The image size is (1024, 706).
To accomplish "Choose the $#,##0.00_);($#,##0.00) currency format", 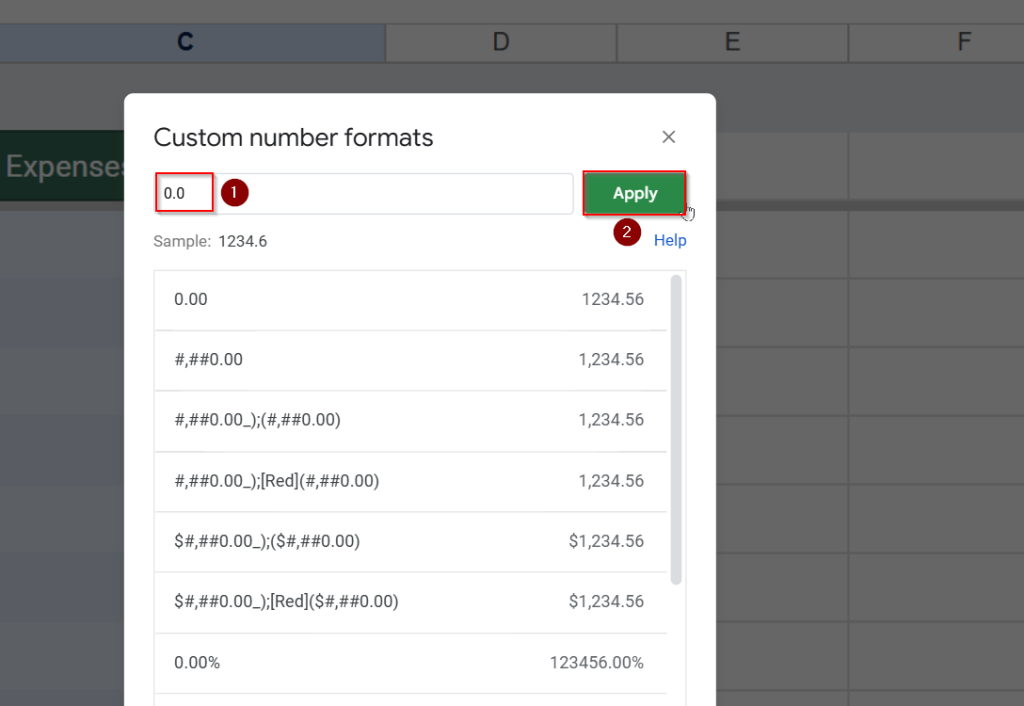I will pyautogui.click(x=410, y=541).
